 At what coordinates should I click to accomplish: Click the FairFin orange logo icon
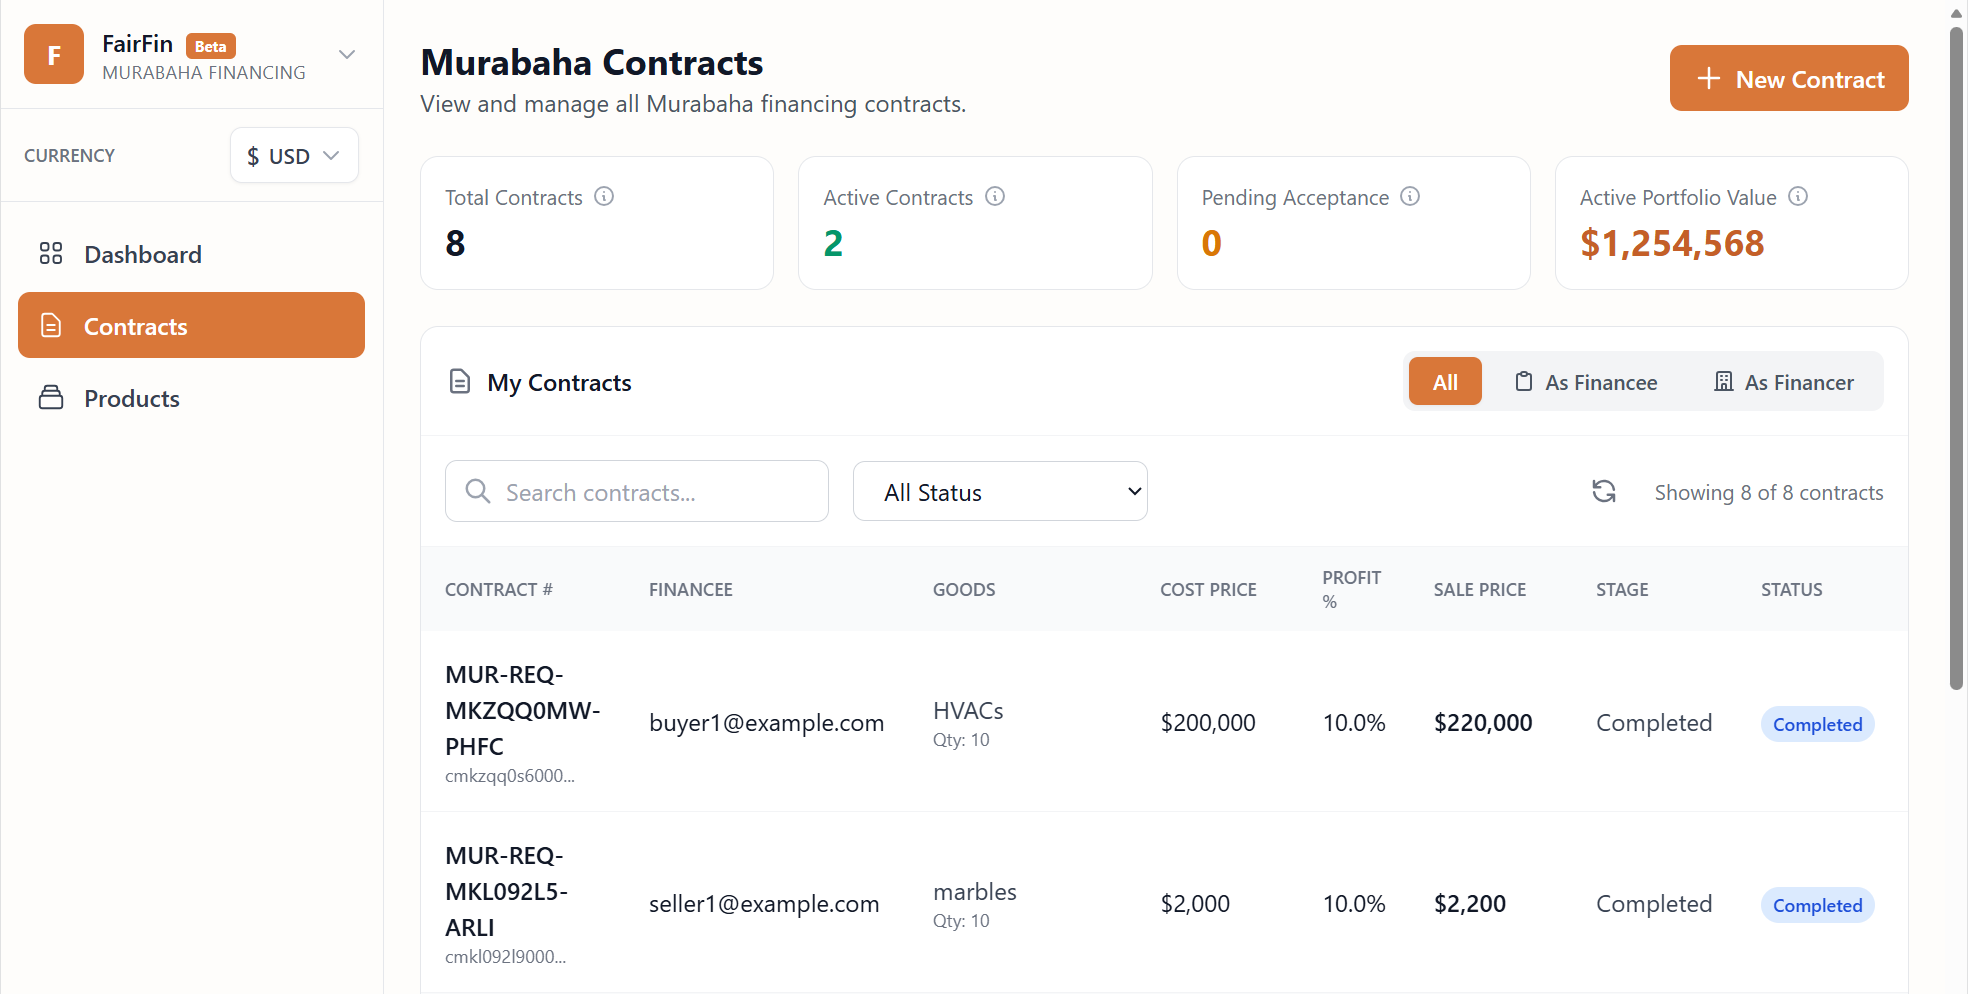[x=54, y=55]
